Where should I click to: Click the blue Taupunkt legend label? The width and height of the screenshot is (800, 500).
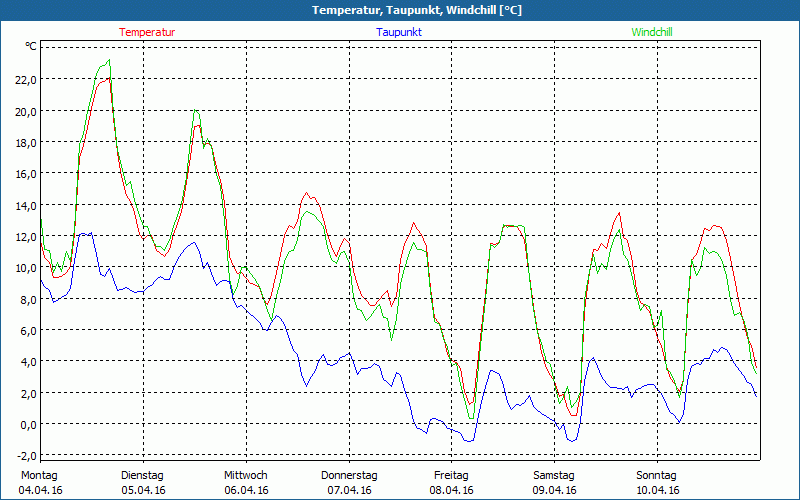point(399,32)
